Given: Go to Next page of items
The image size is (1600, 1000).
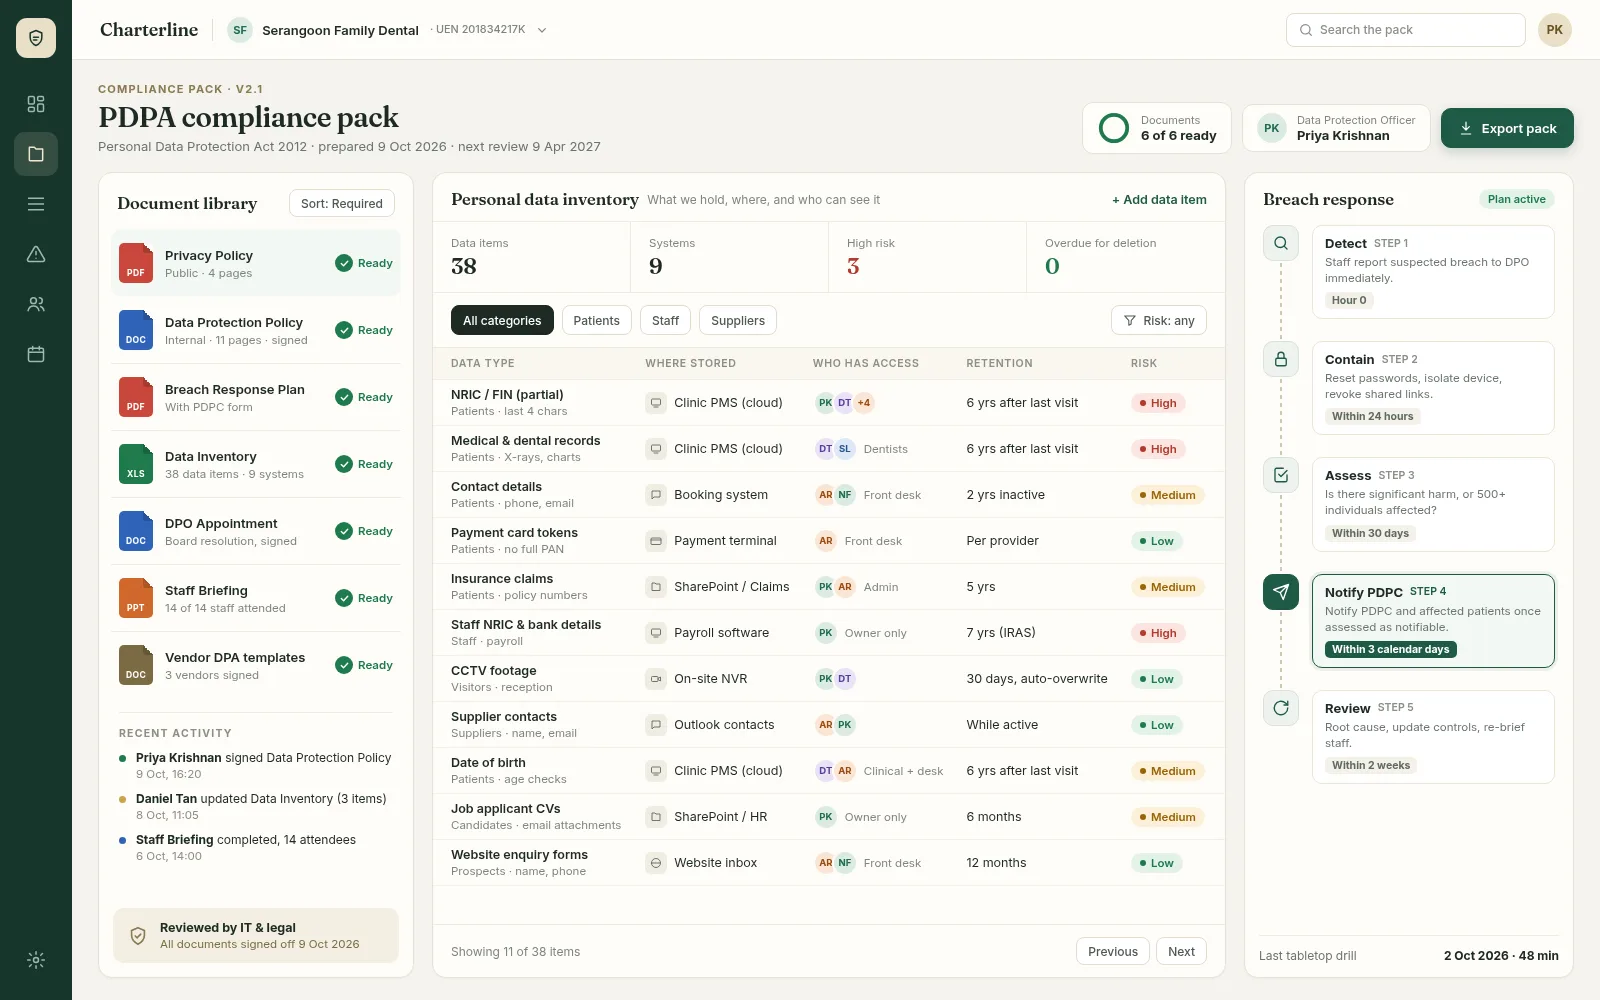Looking at the screenshot, I should [1181, 951].
